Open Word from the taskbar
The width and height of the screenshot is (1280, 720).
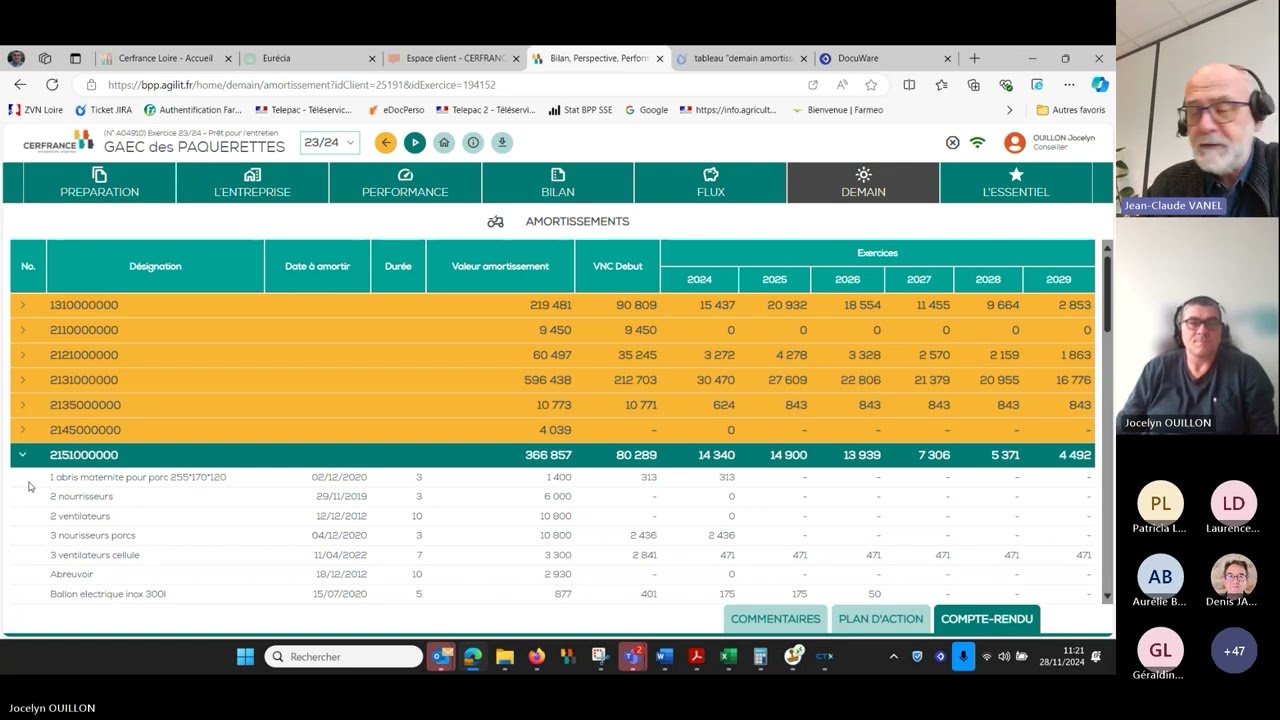click(665, 657)
